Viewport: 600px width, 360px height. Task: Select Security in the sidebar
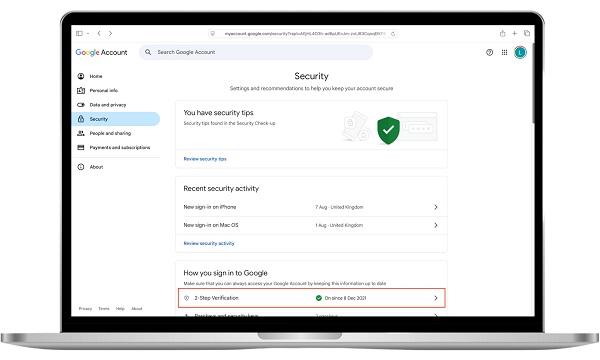tap(116, 119)
